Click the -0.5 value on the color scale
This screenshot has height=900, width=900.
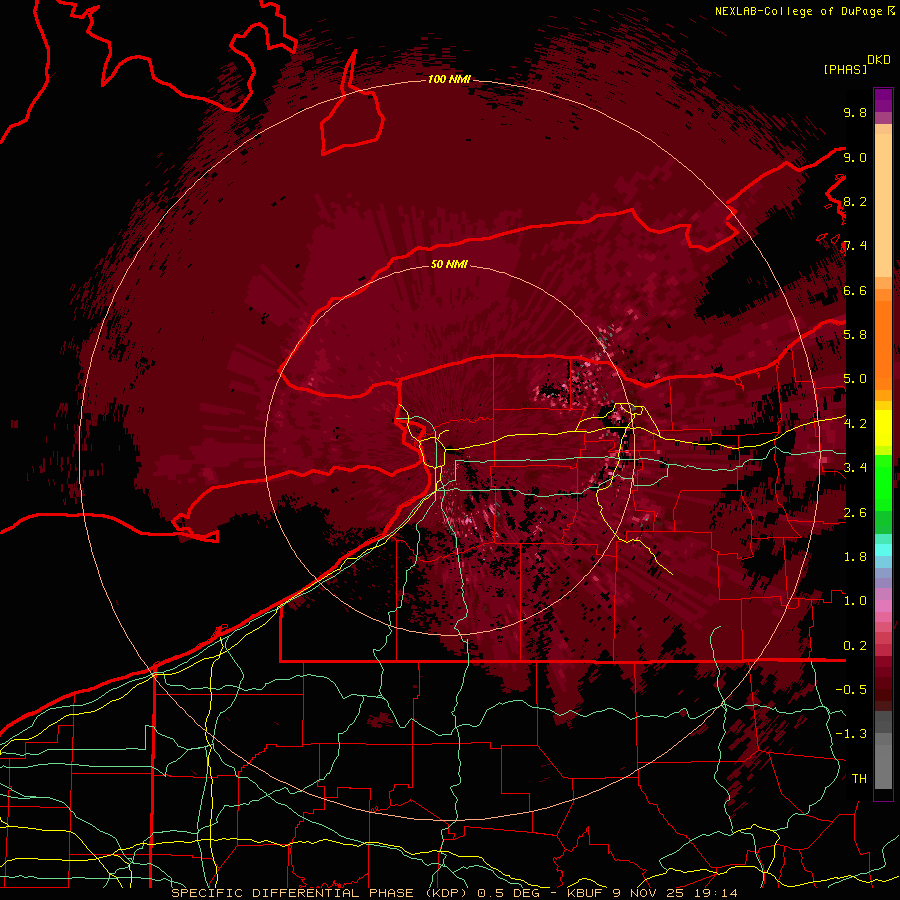[851, 690]
